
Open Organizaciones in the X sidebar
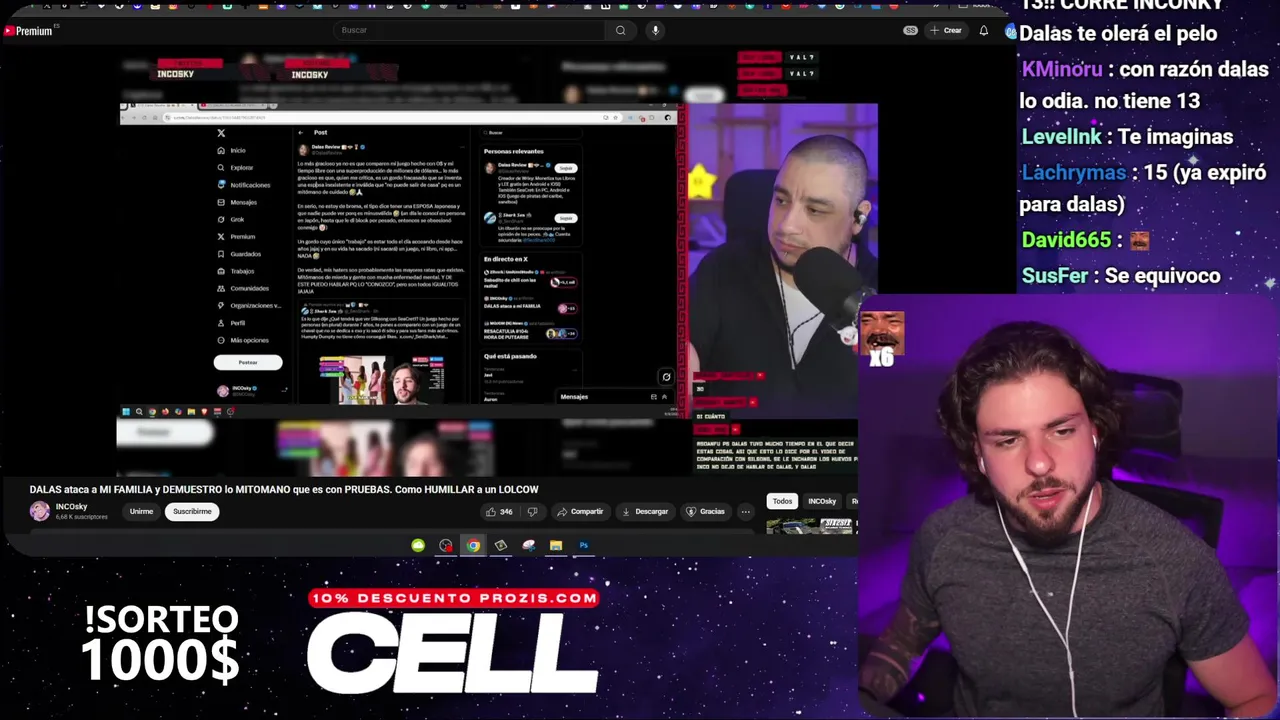point(249,305)
